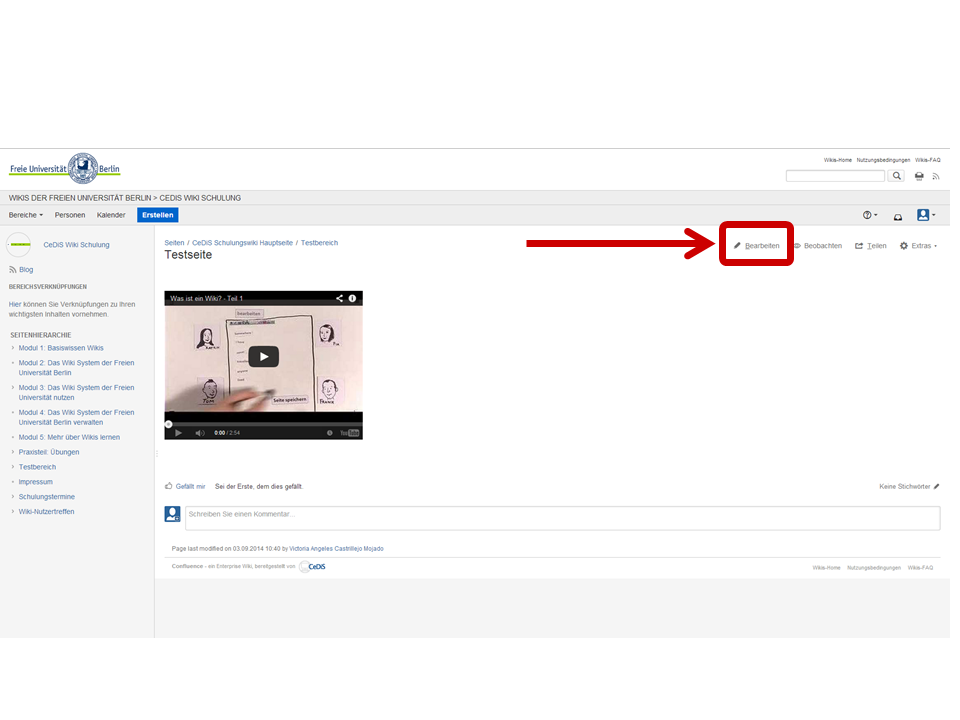The width and height of the screenshot is (960, 720).
Task: Edit labels via Keine Stichwörter pencil icon
Action: pyautogui.click(x=936, y=486)
